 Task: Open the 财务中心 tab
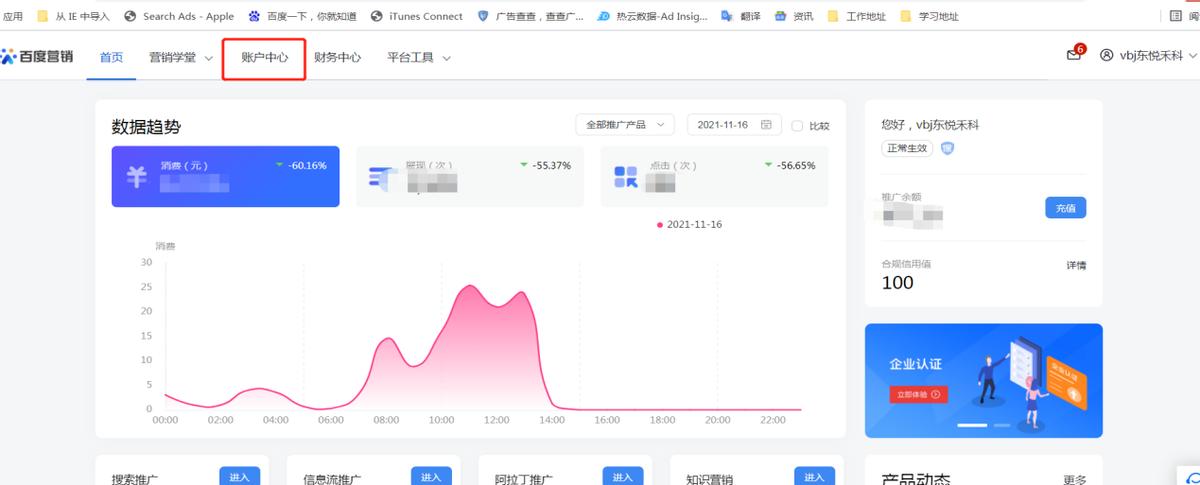[x=338, y=57]
